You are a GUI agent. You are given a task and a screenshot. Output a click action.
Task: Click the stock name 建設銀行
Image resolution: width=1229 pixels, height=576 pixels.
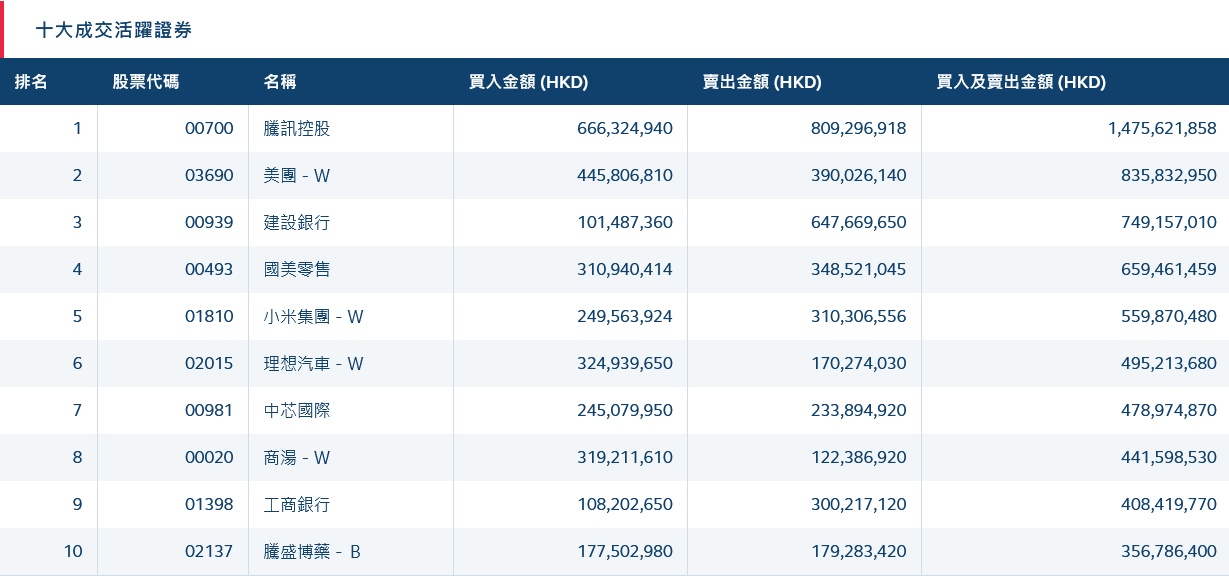297,222
